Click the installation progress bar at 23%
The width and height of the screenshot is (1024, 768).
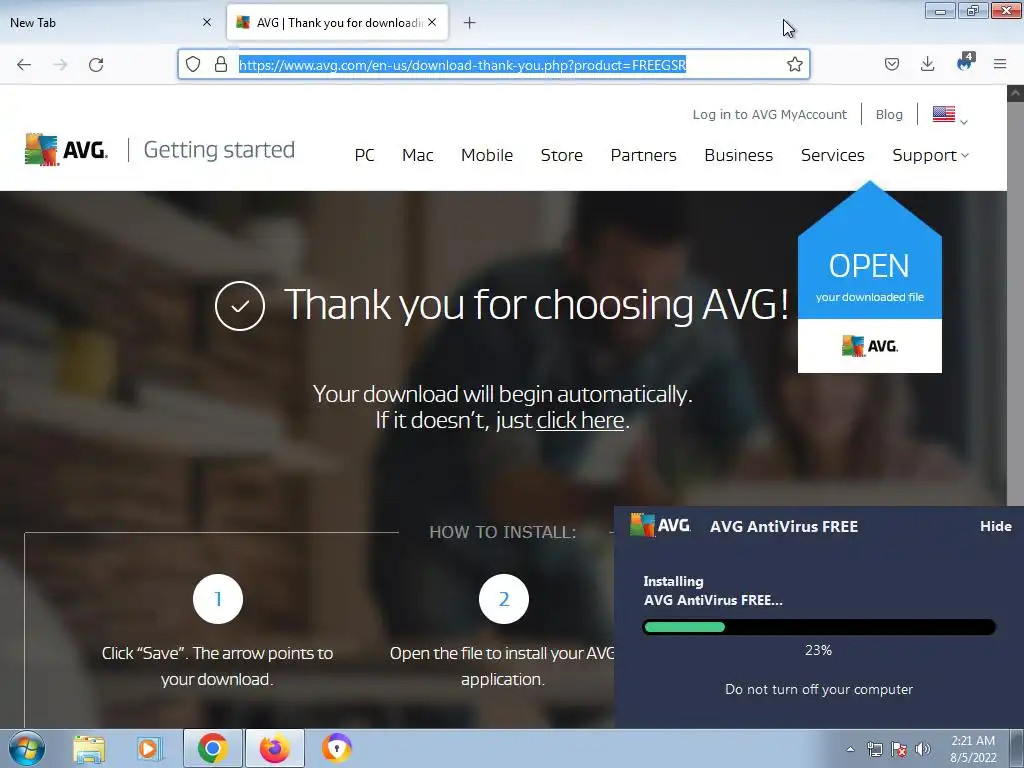coord(819,627)
